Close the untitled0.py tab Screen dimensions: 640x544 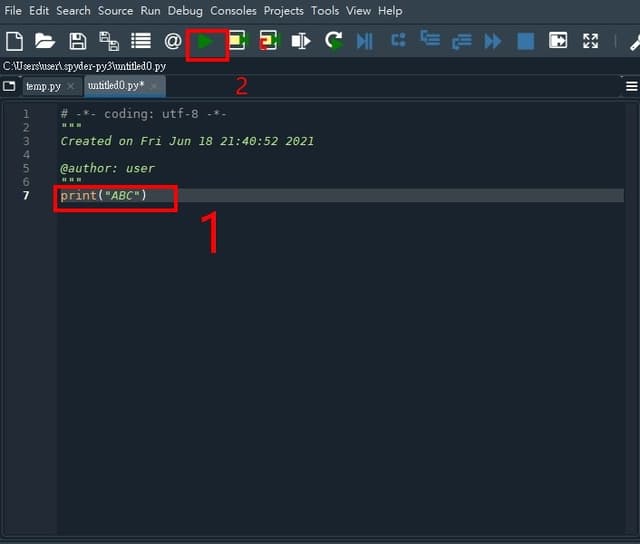pos(154,86)
